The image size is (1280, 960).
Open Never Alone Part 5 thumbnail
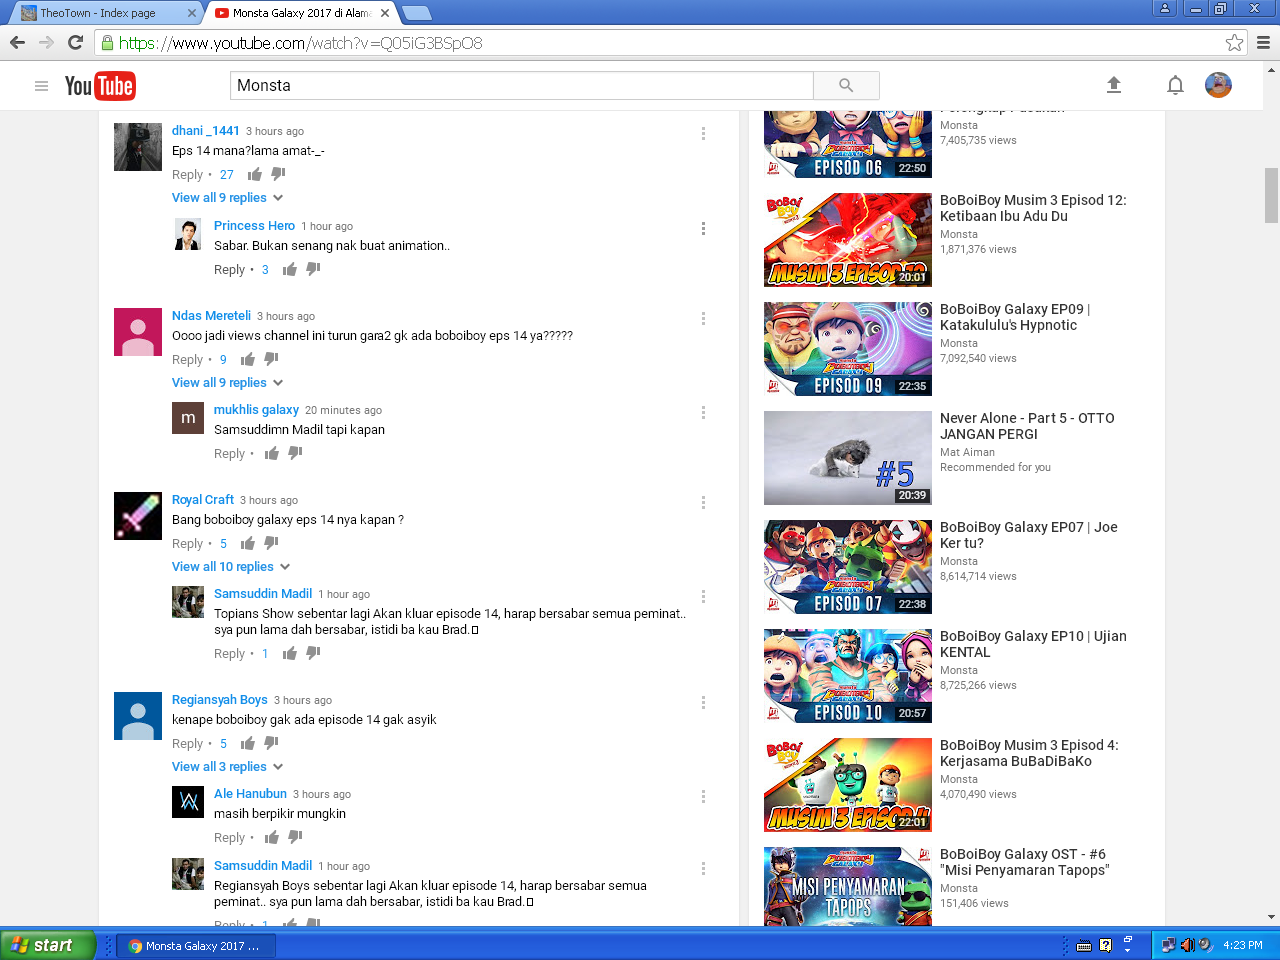[x=848, y=458]
